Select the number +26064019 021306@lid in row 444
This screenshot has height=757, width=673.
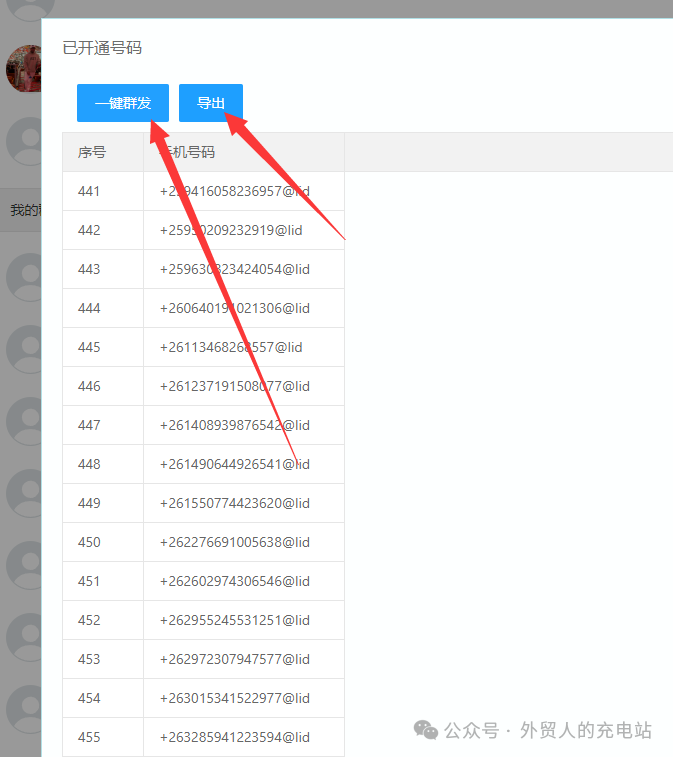click(x=235, y=308)
